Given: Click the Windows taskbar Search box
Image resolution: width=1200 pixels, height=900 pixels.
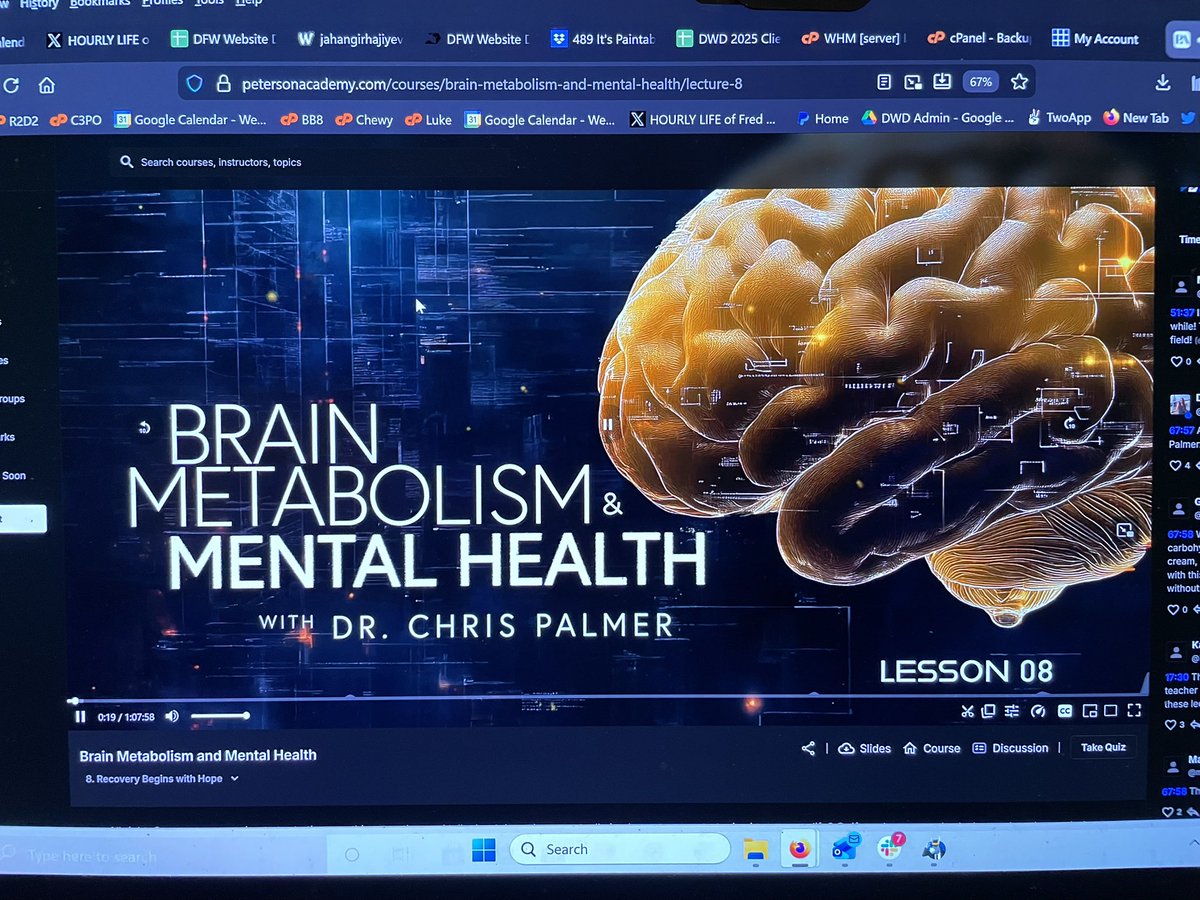Looking at the screenshot, I should point(619,850).
